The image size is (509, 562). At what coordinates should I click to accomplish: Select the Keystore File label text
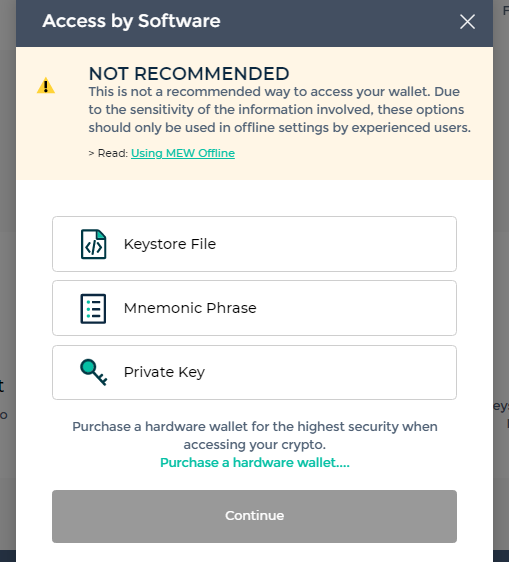[x=170, y=244]
